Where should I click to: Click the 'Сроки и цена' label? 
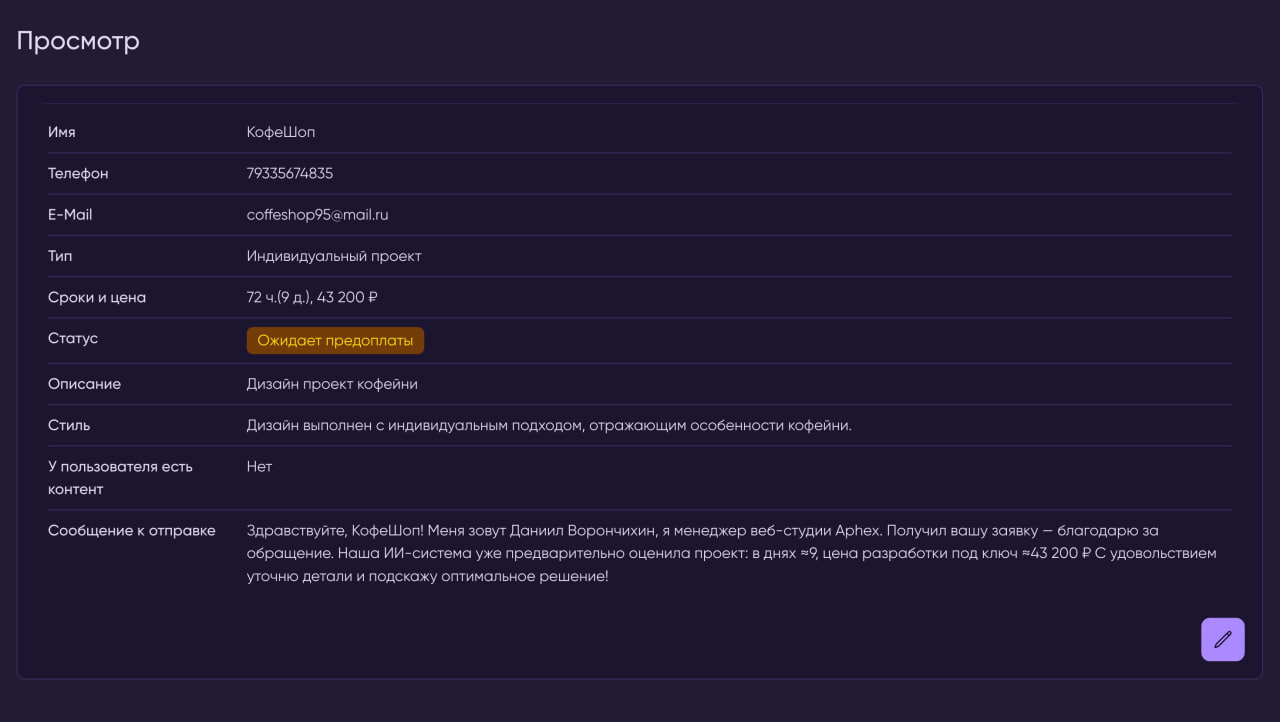coord(97,297)
